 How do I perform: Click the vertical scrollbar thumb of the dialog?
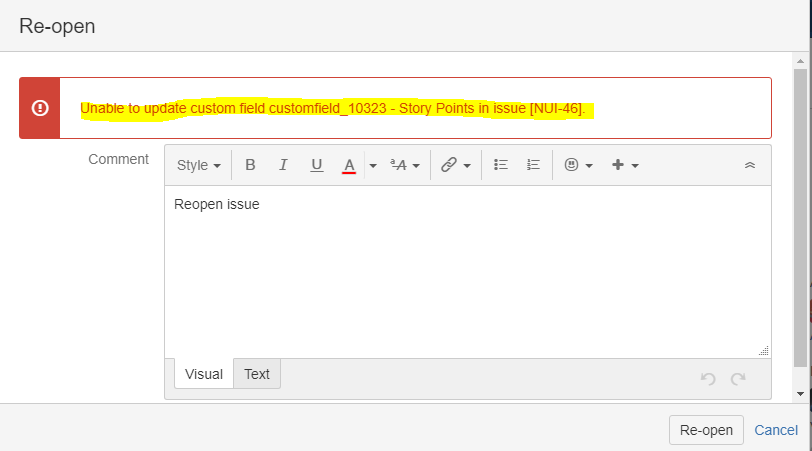click(x=801, y=217)
